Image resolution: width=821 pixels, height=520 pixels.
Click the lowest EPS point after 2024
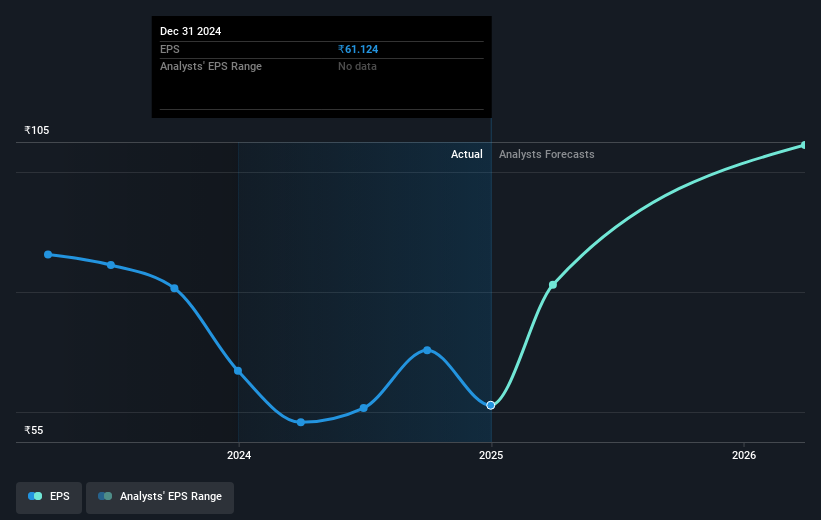[x=301, y=422]
